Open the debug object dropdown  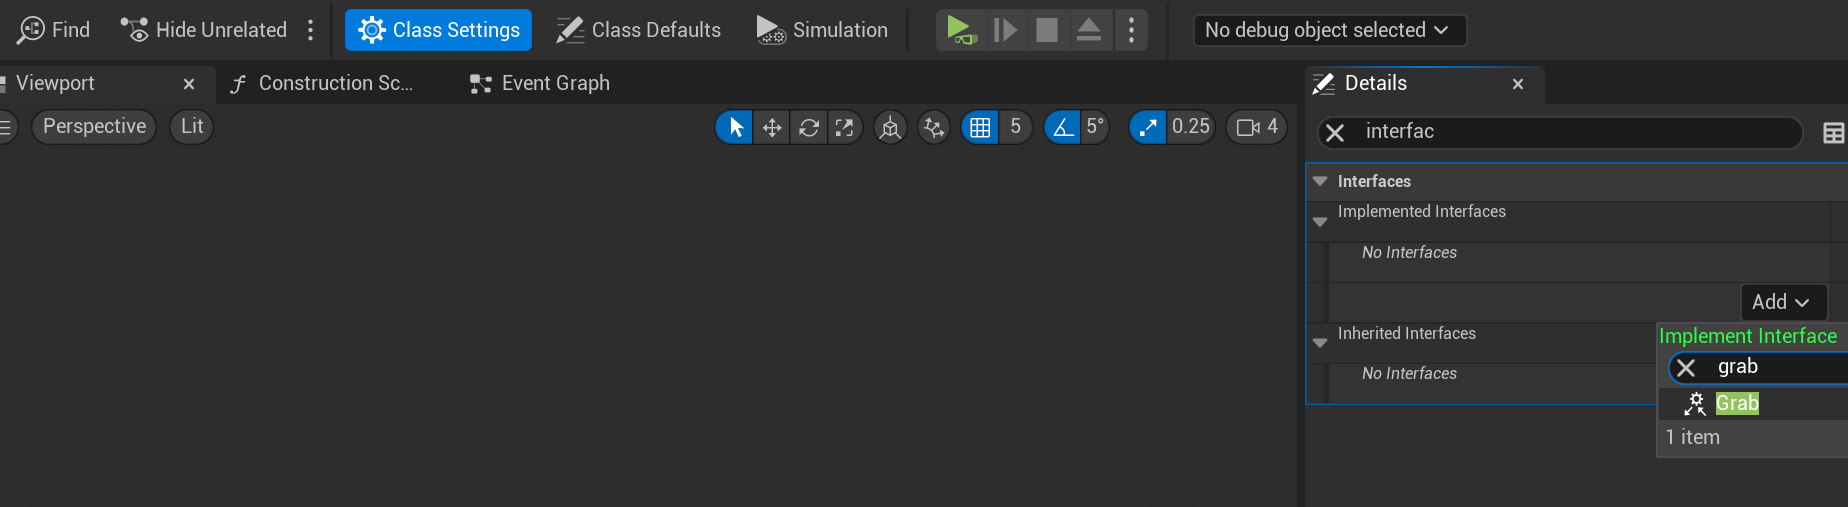coord(1329,30)
